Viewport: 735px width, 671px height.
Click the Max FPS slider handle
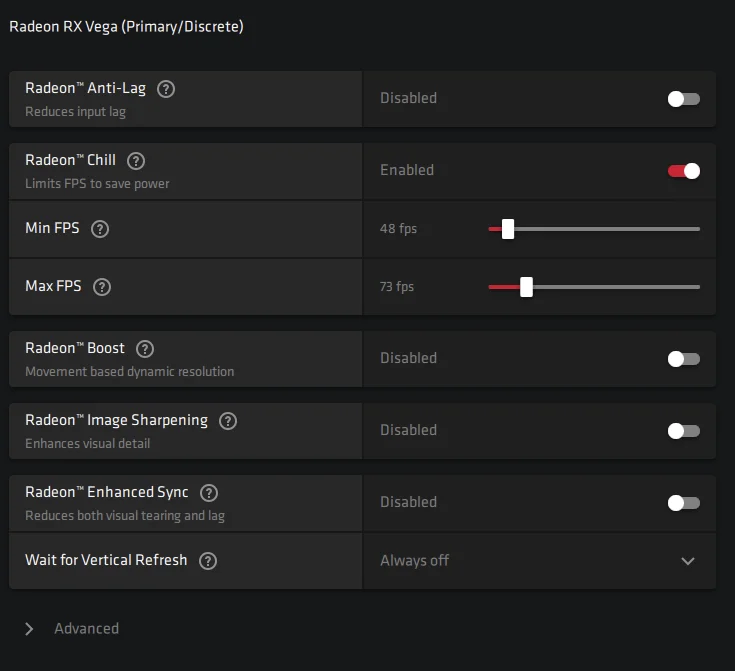[x=526, y=287]
